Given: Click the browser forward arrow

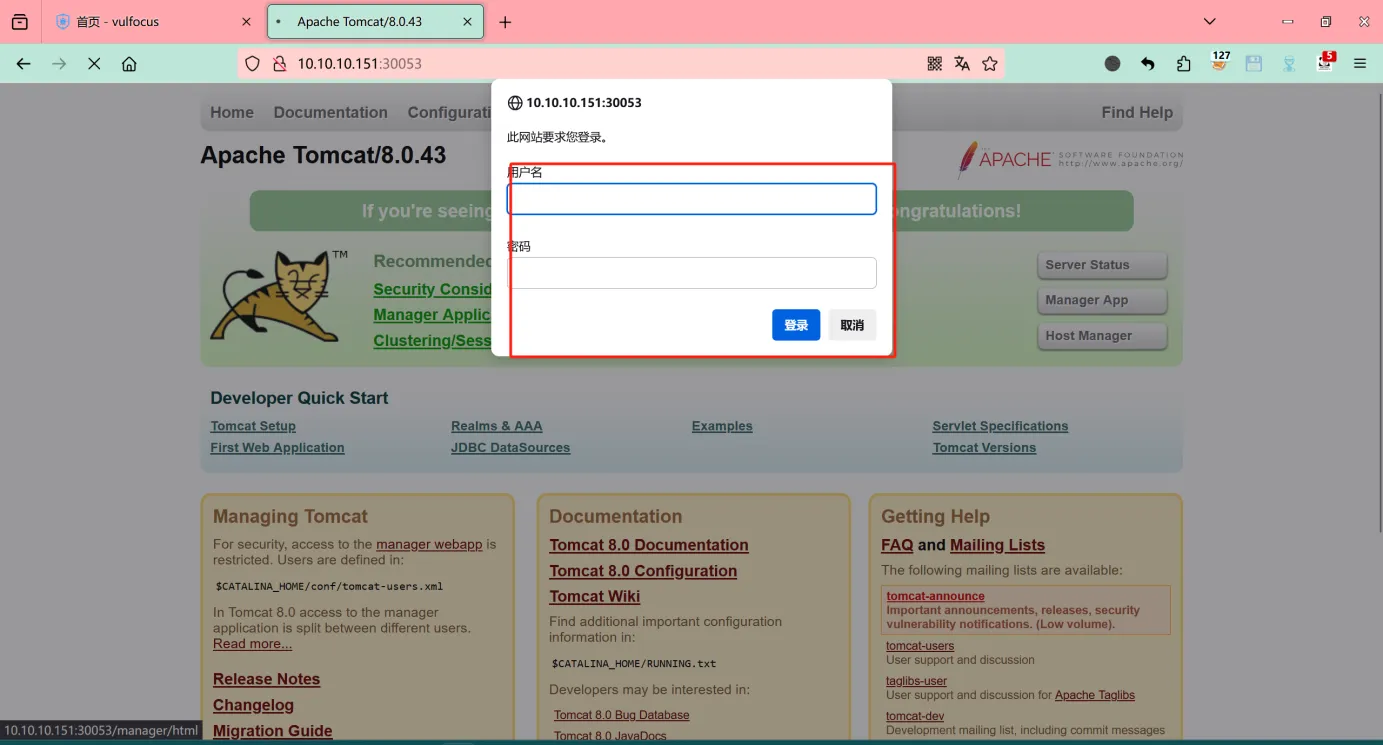Looking at the screenshot, I should [59, 64].
